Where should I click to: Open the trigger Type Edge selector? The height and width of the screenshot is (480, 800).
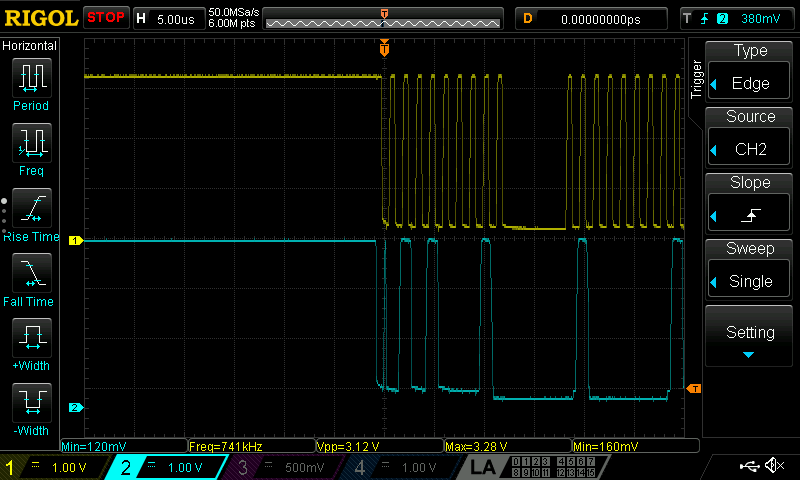(748, 70)
